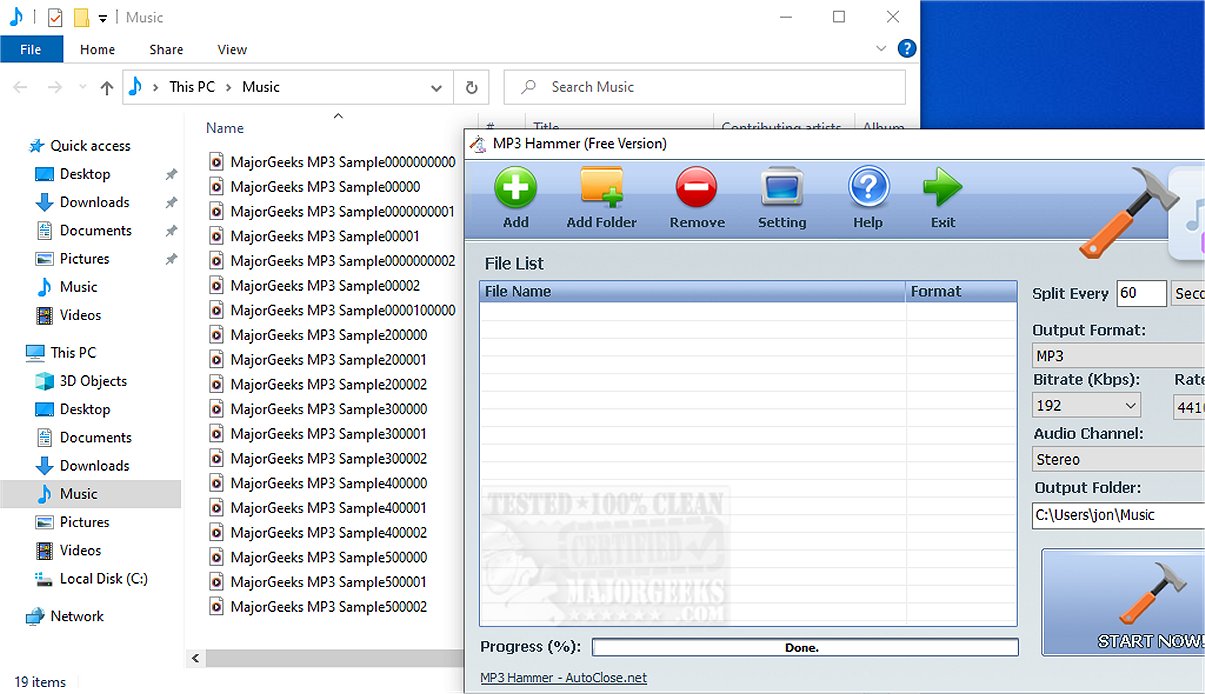Select file MajorGeeks MP3 Sample0000100000
The image size is (1205, 694).
(332, 310)
